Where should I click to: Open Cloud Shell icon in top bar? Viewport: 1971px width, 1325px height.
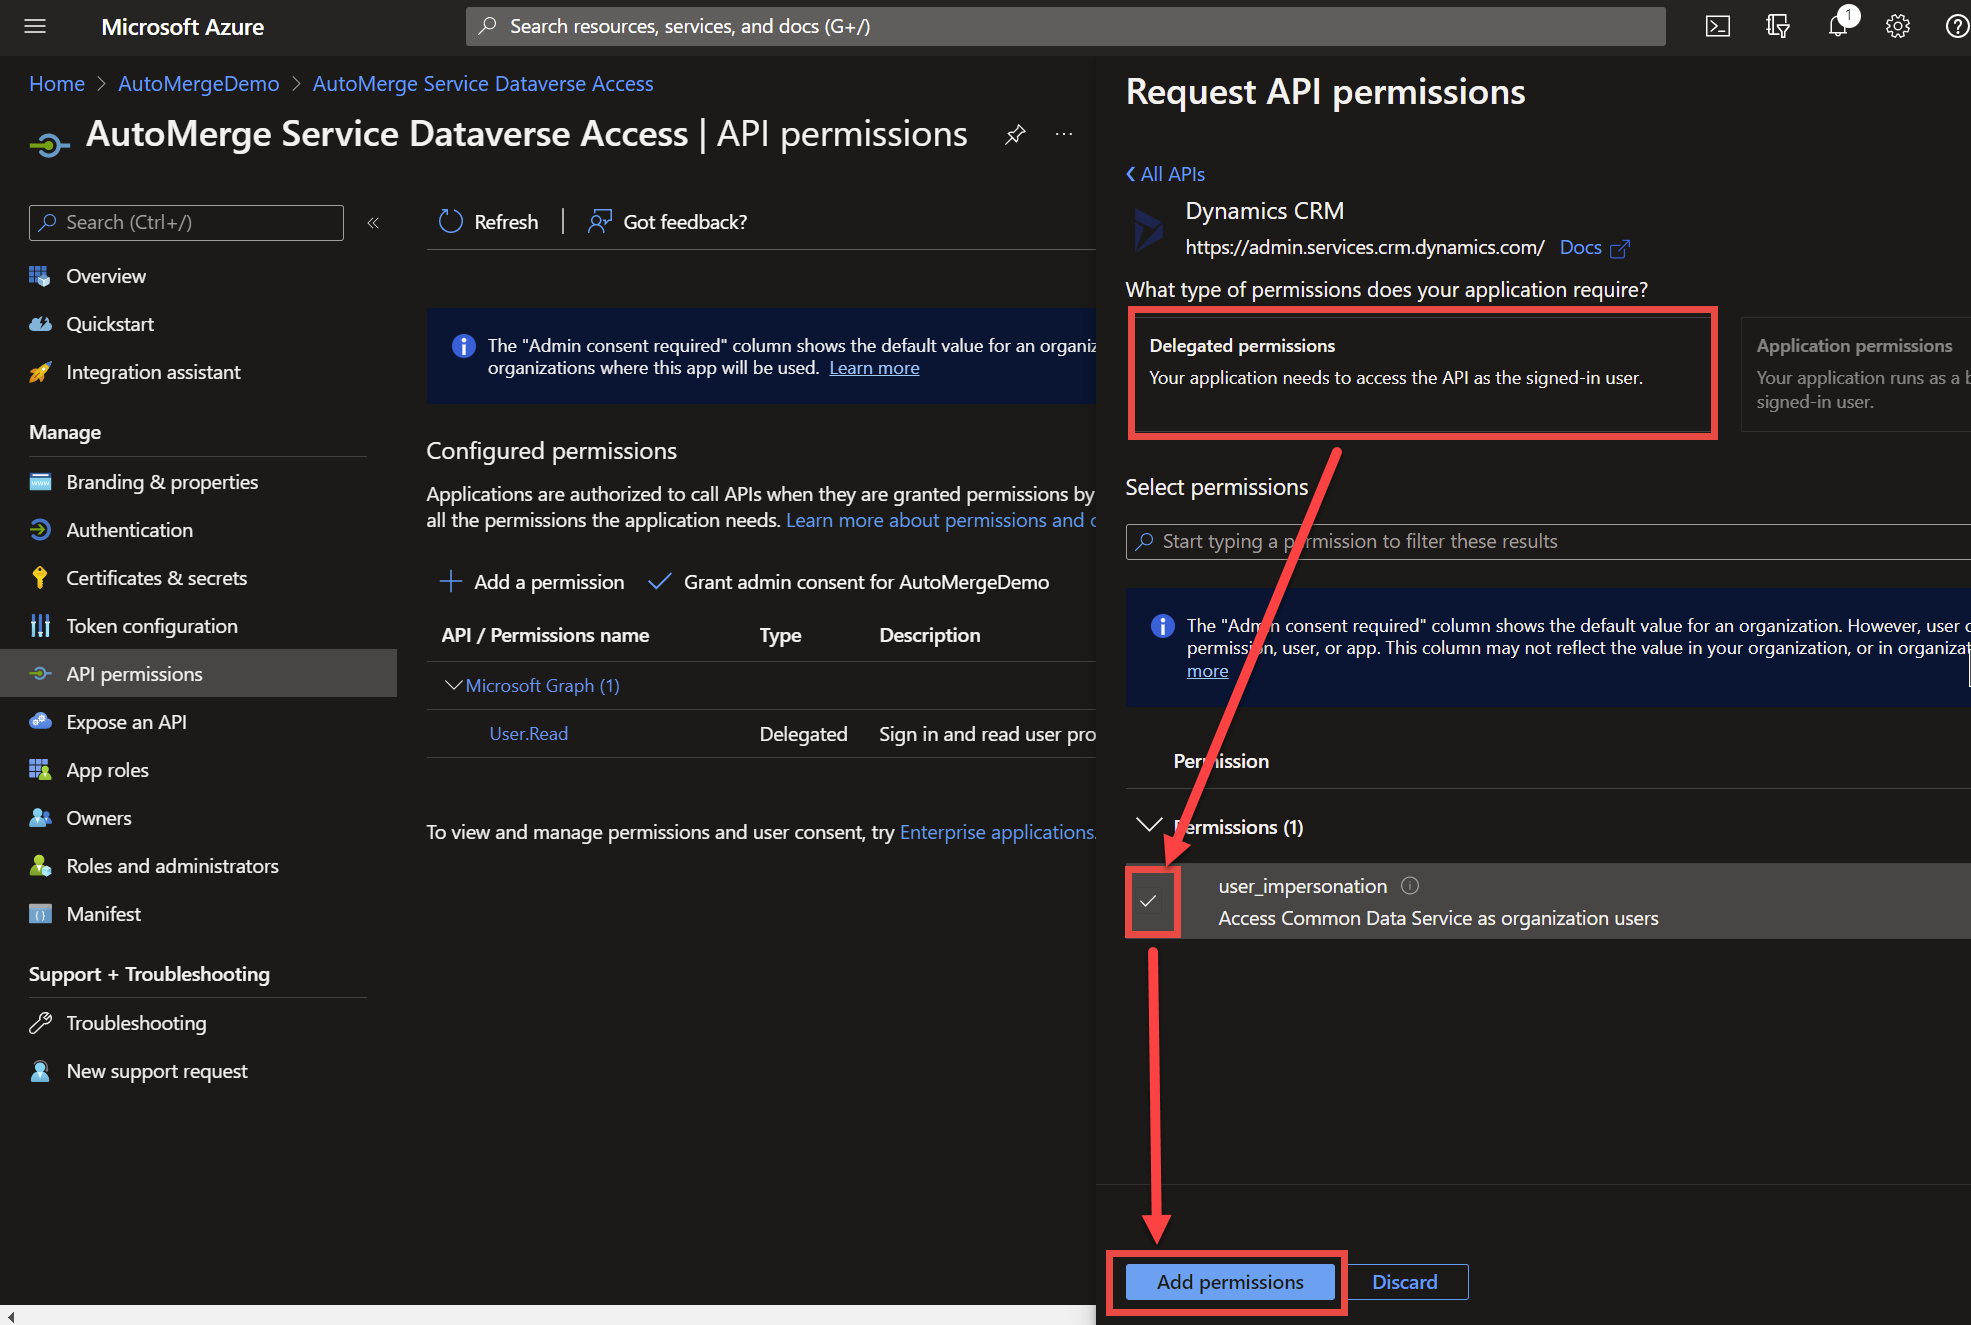(1717, 27)
